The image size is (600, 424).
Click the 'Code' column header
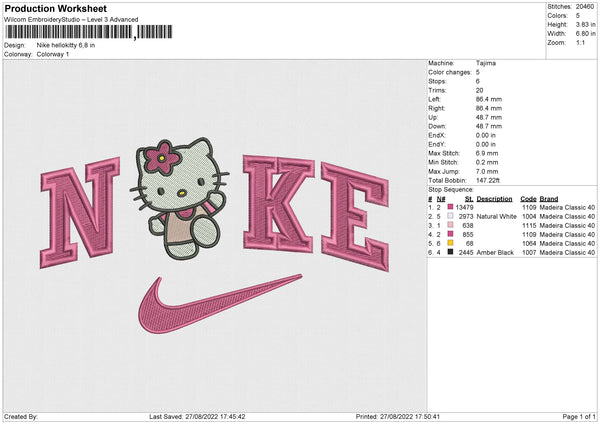tap(528, 199)
